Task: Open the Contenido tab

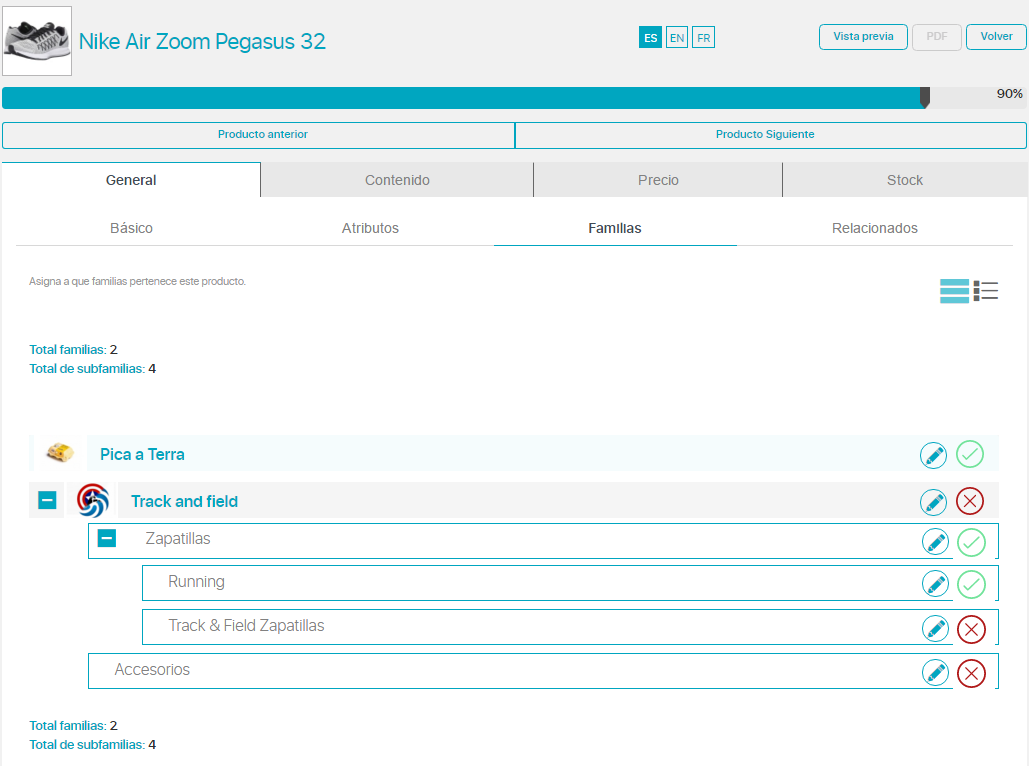Action: pyautogui.click(x=397, y=180)
